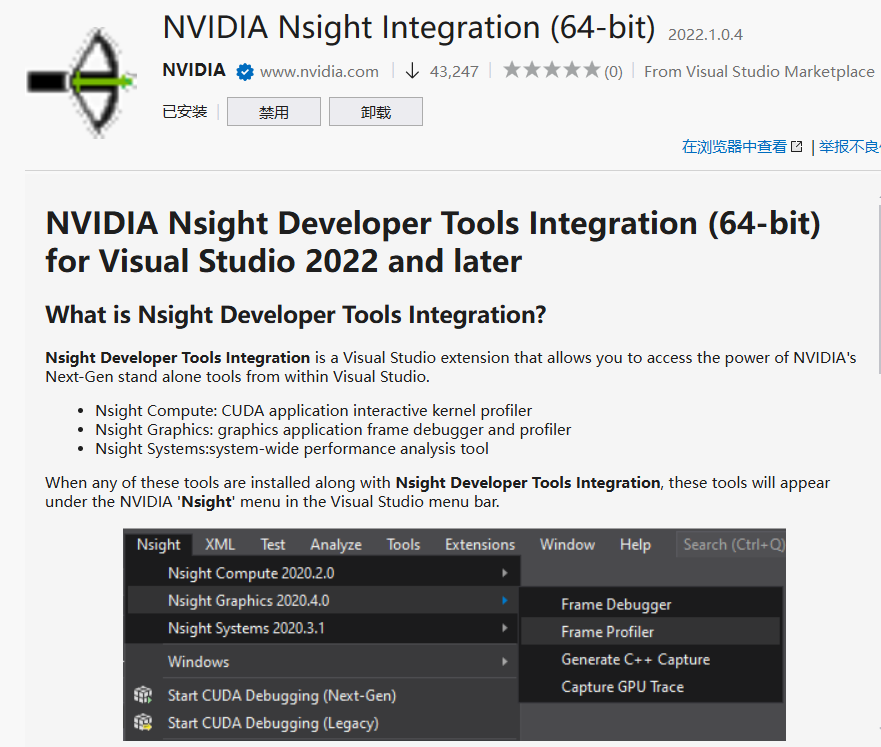Image resolution: width=881 pixels, height=747 pixels.
Task: Click the fifth rating star
Action: 589,70
